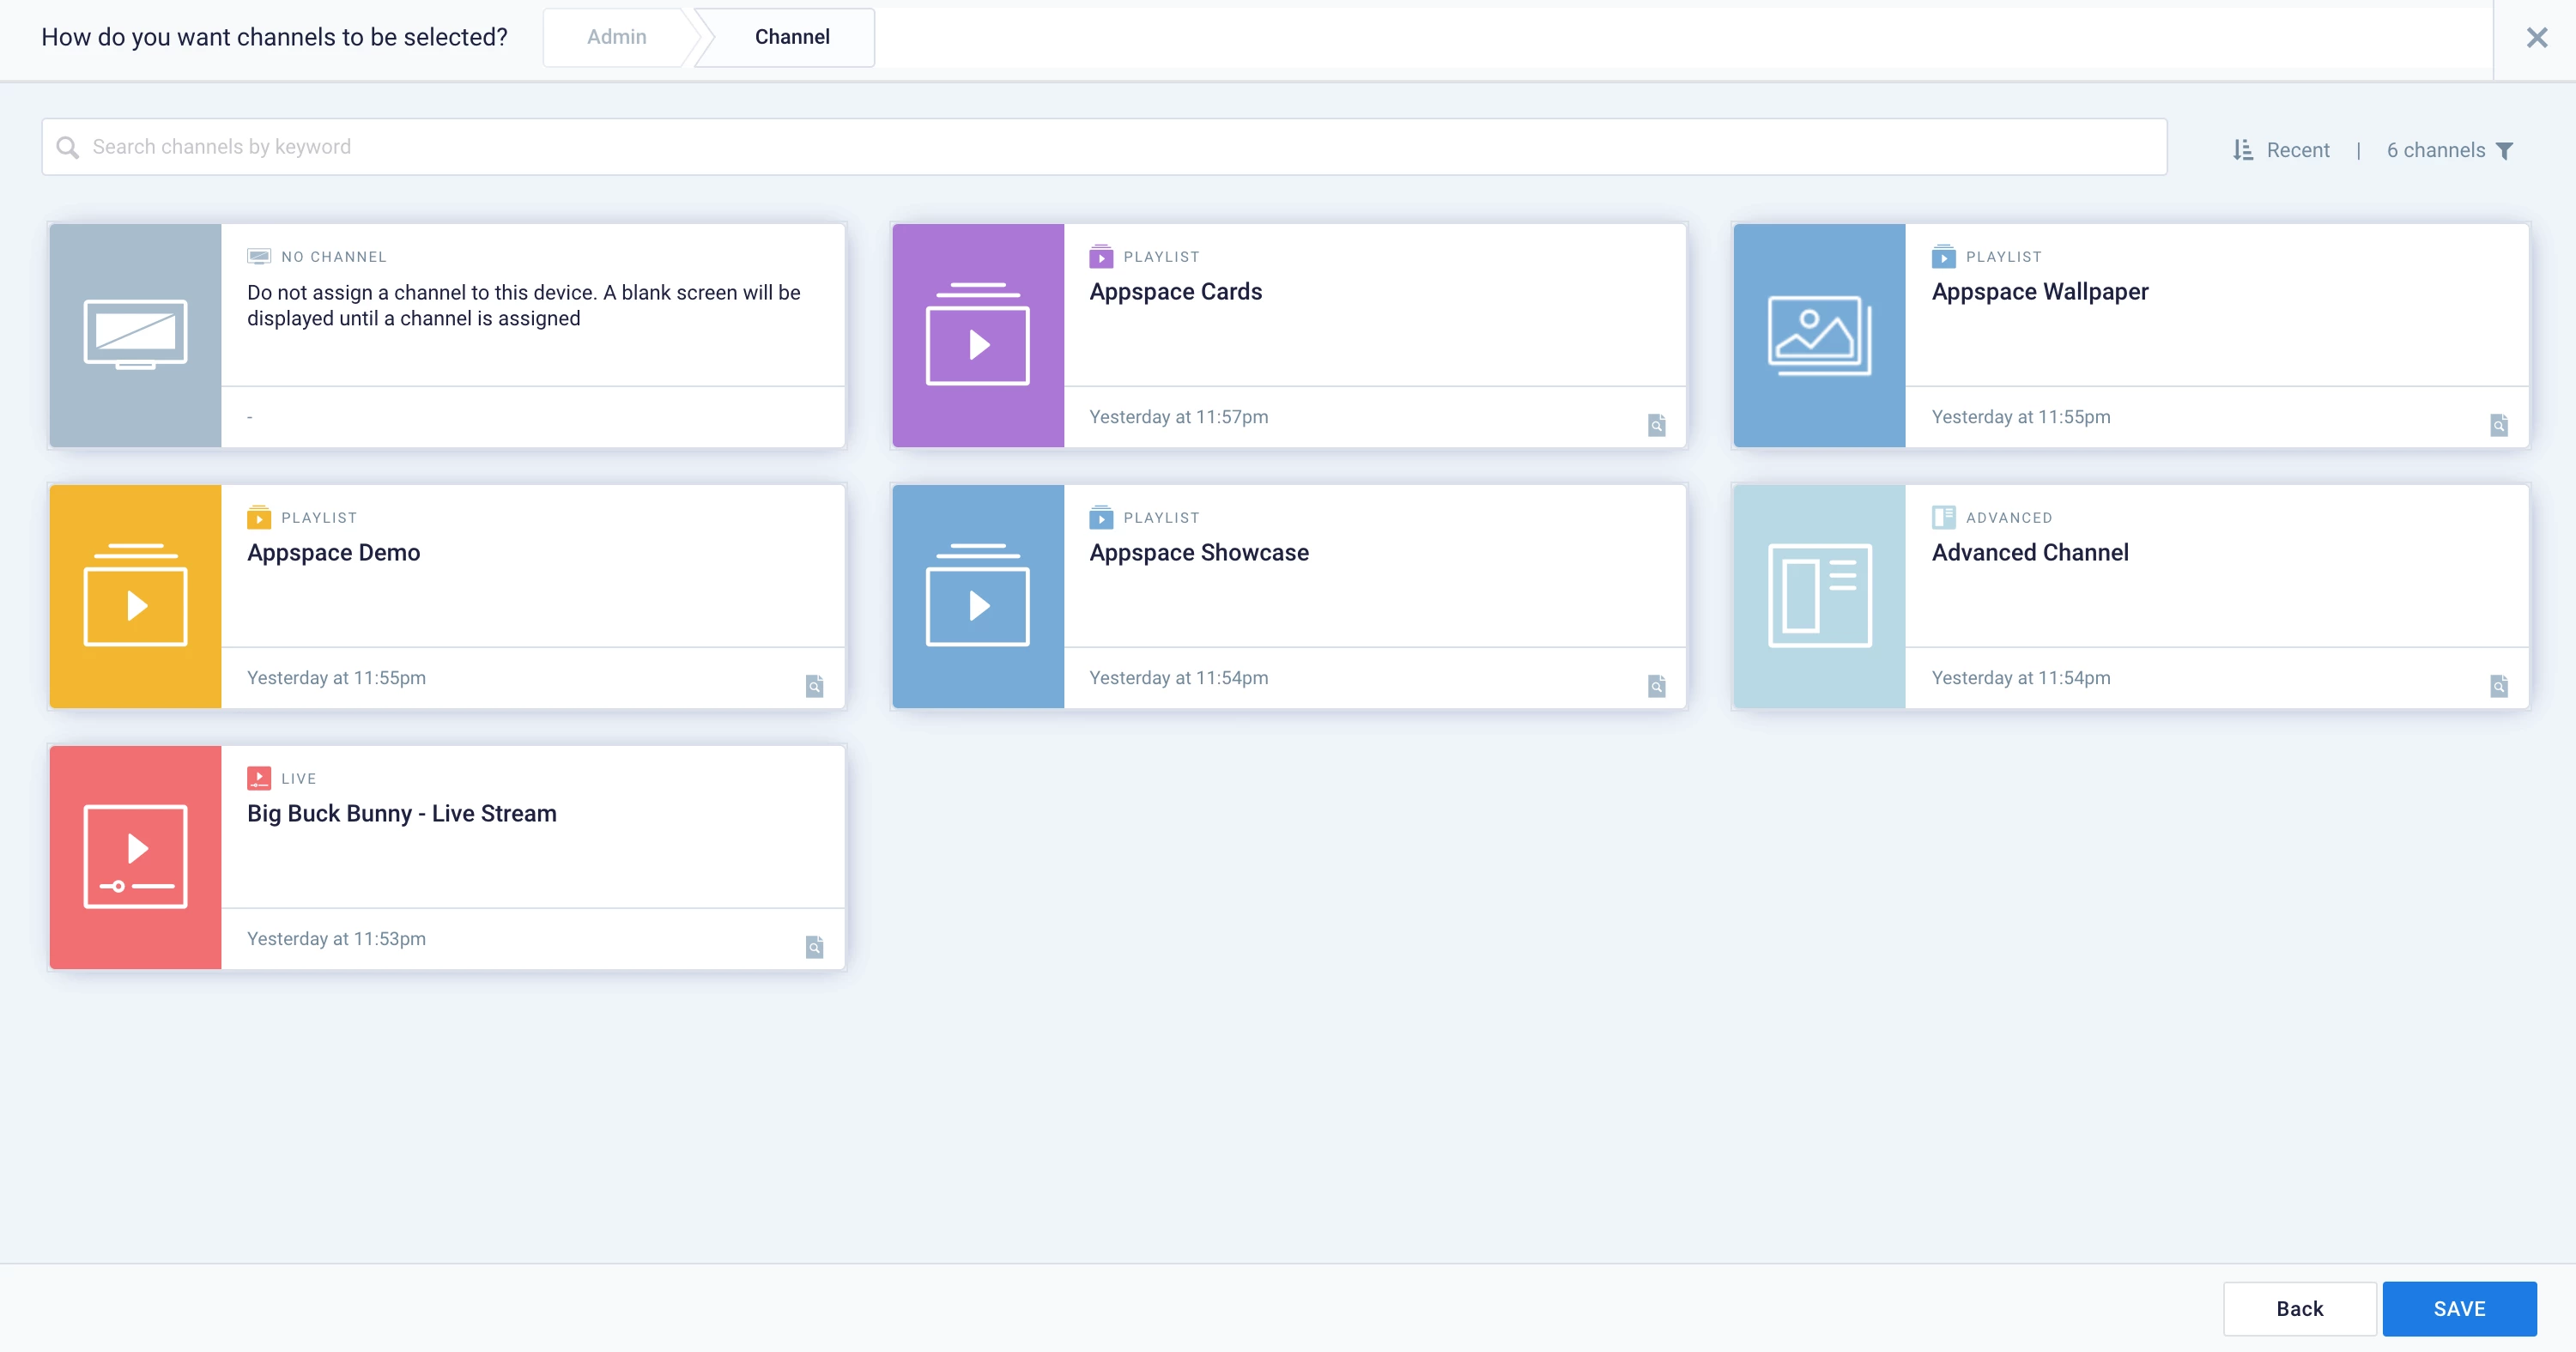Click the Back button
Screen dimensions: 2576x1352
coord(2298,1308)
